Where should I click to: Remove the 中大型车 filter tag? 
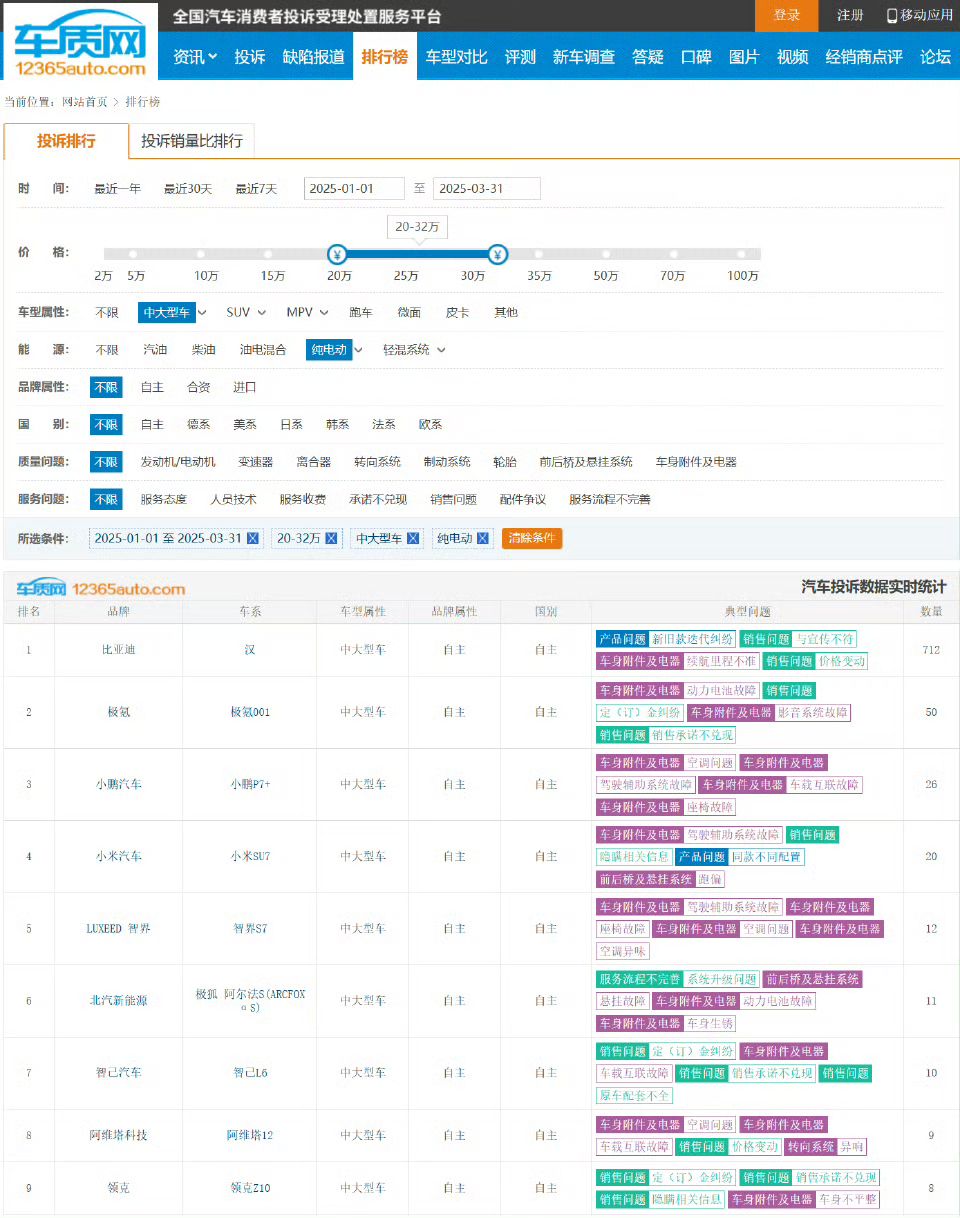tap(413, 538)
